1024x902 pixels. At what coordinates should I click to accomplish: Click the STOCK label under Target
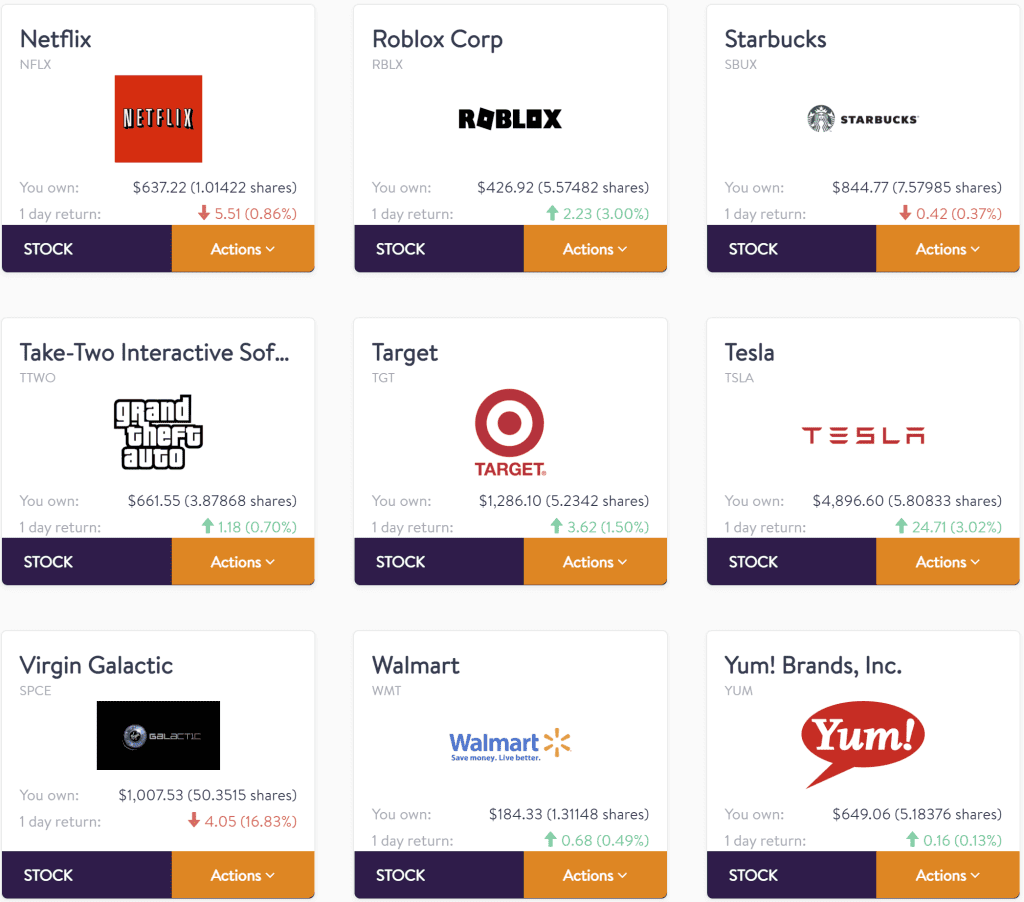pyautogui.click(x=401, y=562)
